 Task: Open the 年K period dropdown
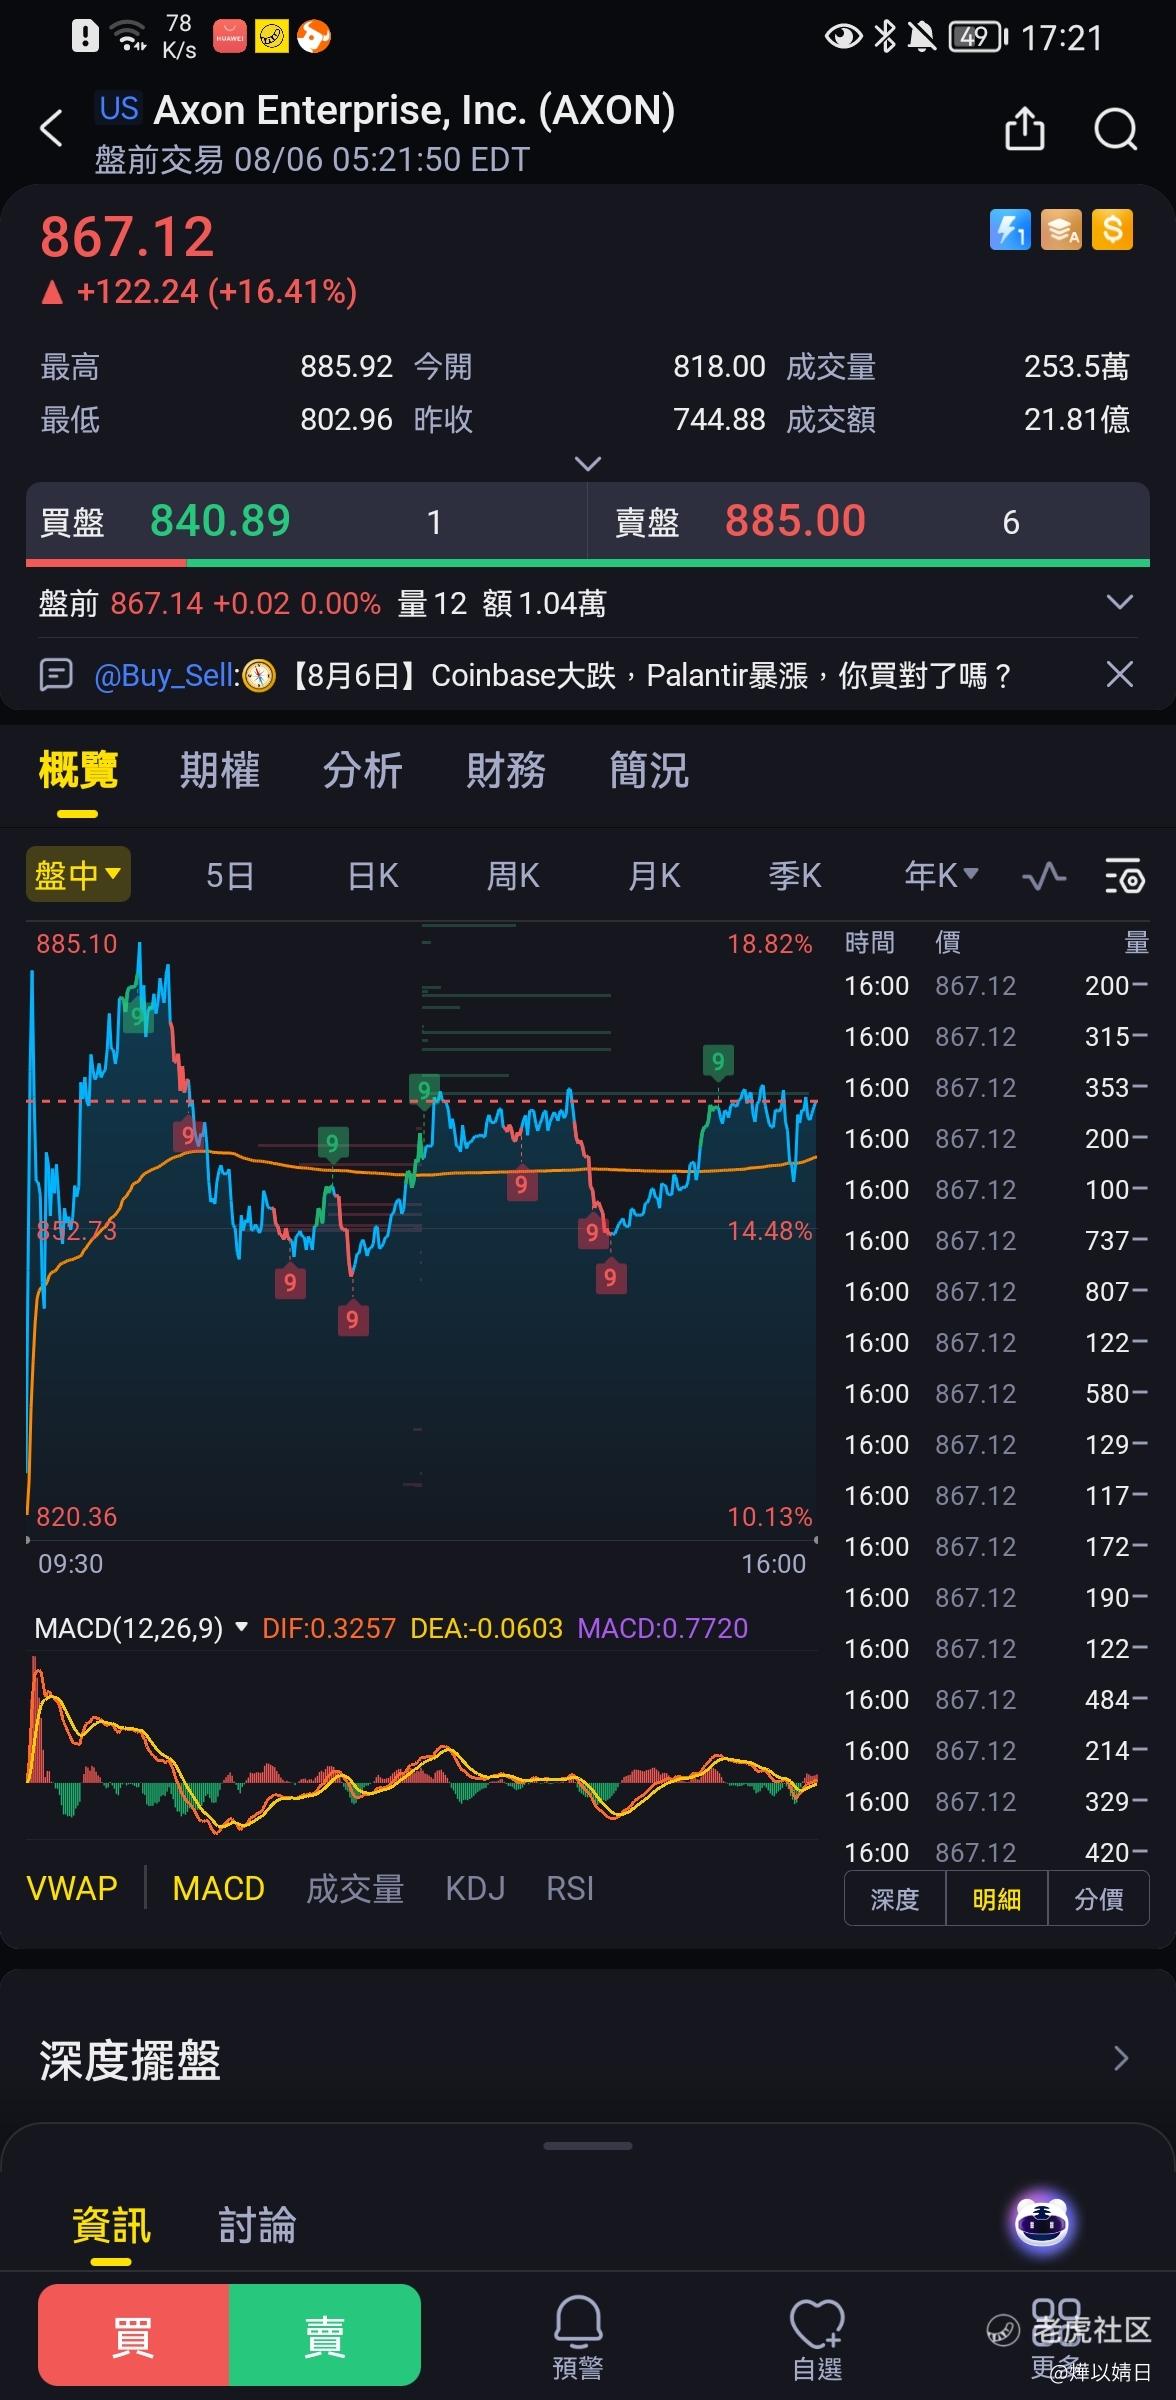[941, 875]
